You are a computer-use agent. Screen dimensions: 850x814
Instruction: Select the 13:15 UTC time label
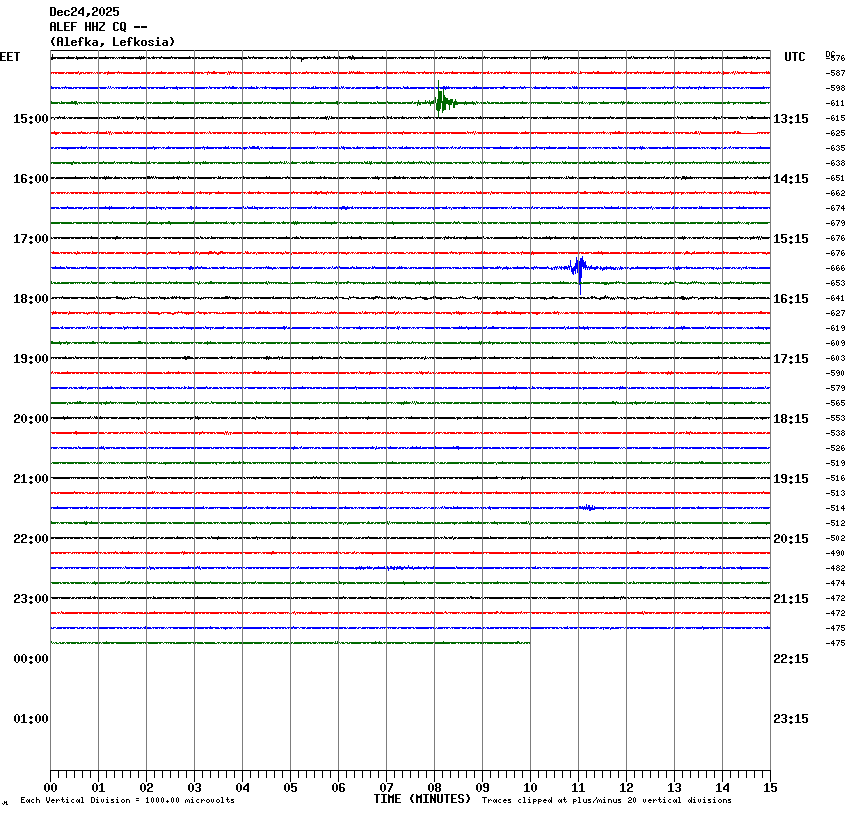point(790,119)
